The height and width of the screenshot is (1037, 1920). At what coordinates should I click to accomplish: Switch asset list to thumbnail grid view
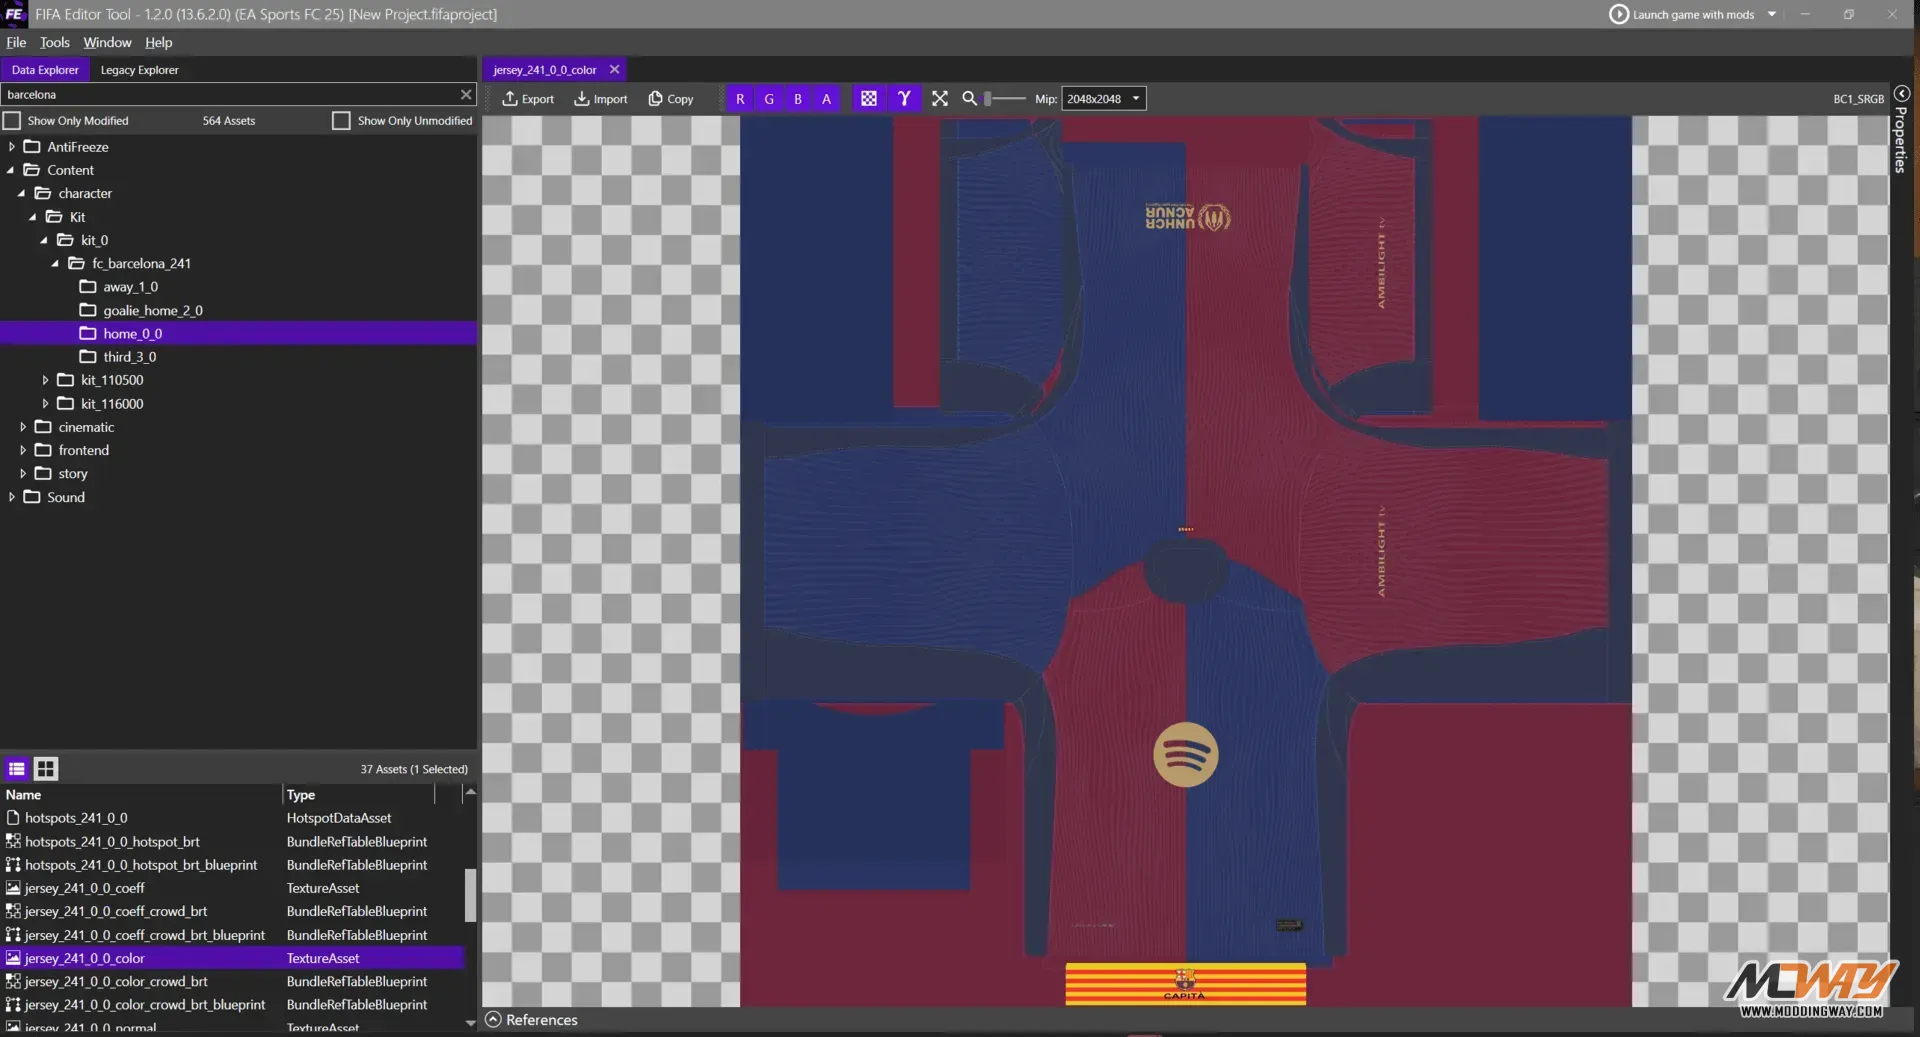click(x=46, y=768)
